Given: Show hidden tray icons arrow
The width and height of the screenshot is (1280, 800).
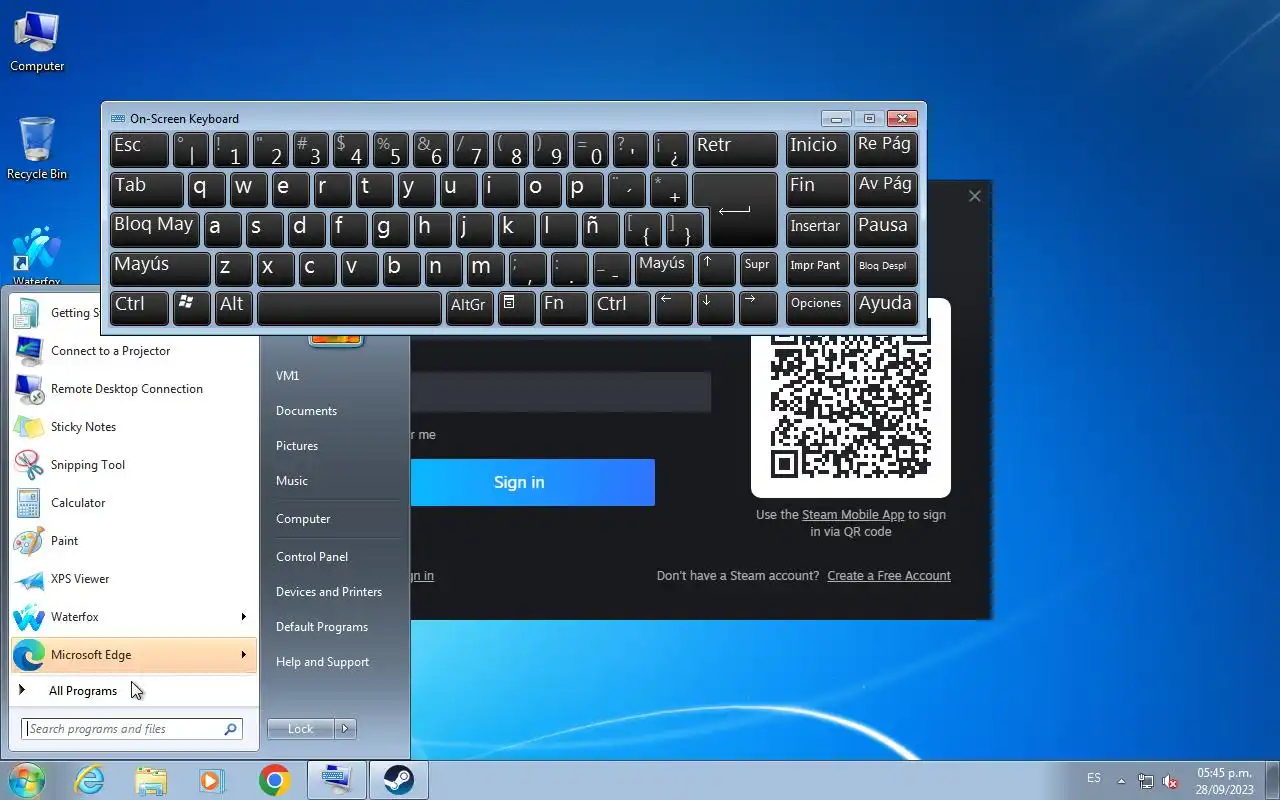Looking at the screenshot, I should pyautogui.click(x=1121, y=781).
